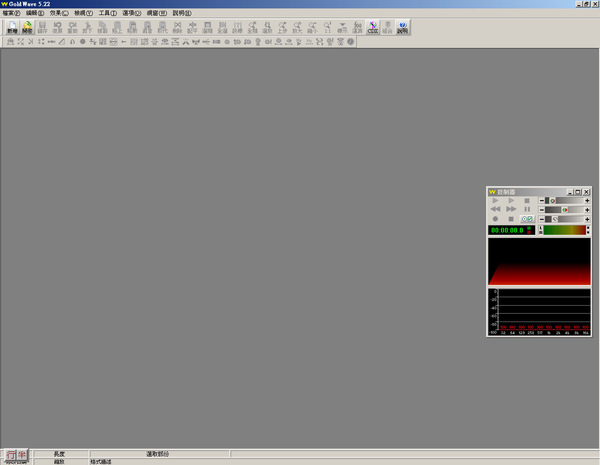Viewport: 600px width, 465px height.
Task: Open the Control properties button
Action: tap(527, 219)
